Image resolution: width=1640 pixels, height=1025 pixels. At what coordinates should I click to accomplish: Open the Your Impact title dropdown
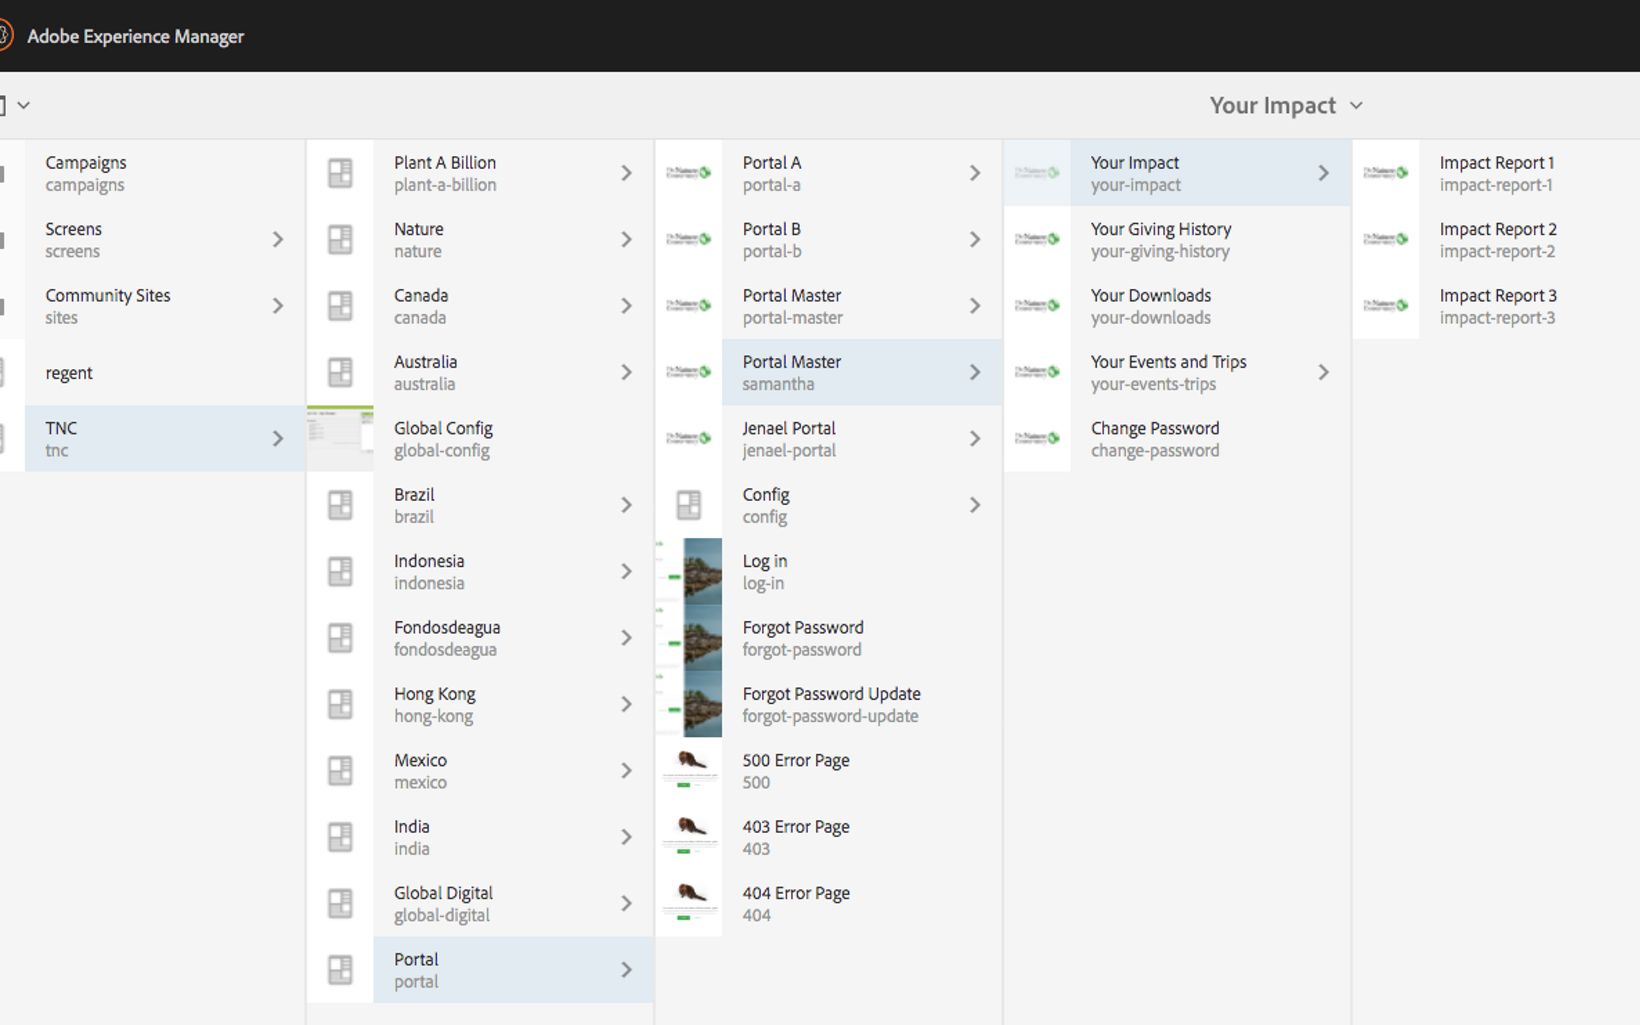point(1285,105)
